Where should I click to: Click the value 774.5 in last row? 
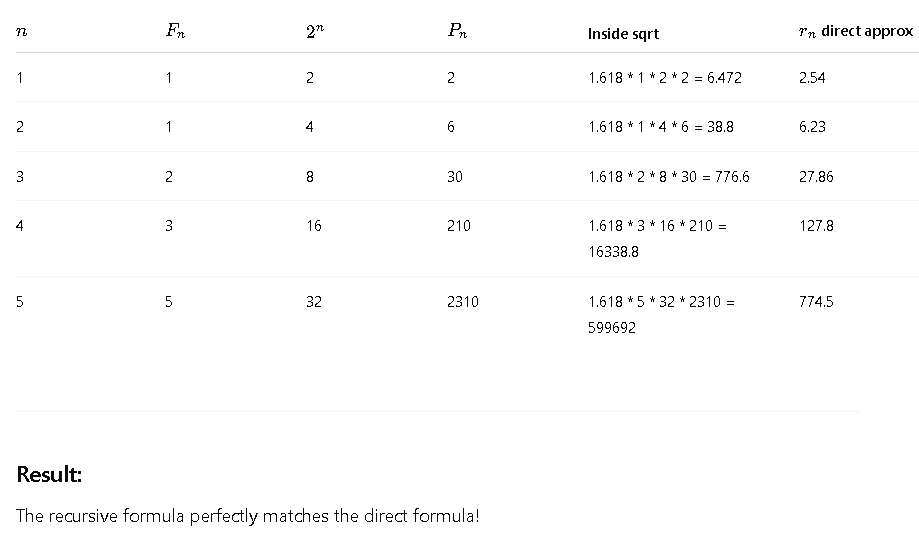(x=816, y=302)
